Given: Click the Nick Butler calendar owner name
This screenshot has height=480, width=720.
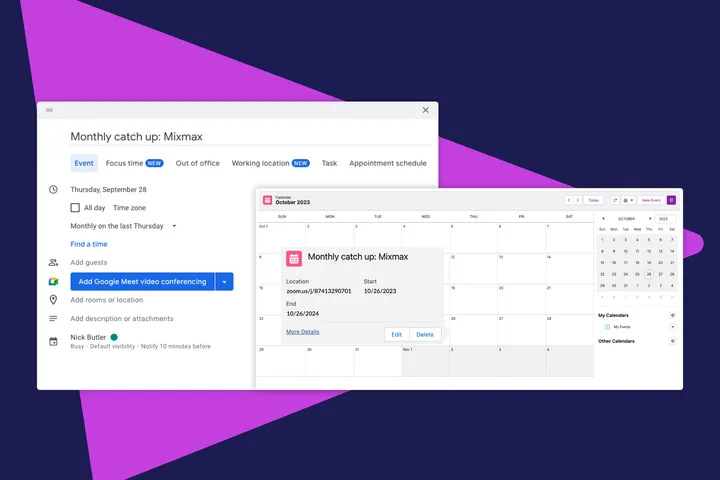Looking at the screenshot, I should (x=88, y=337).
